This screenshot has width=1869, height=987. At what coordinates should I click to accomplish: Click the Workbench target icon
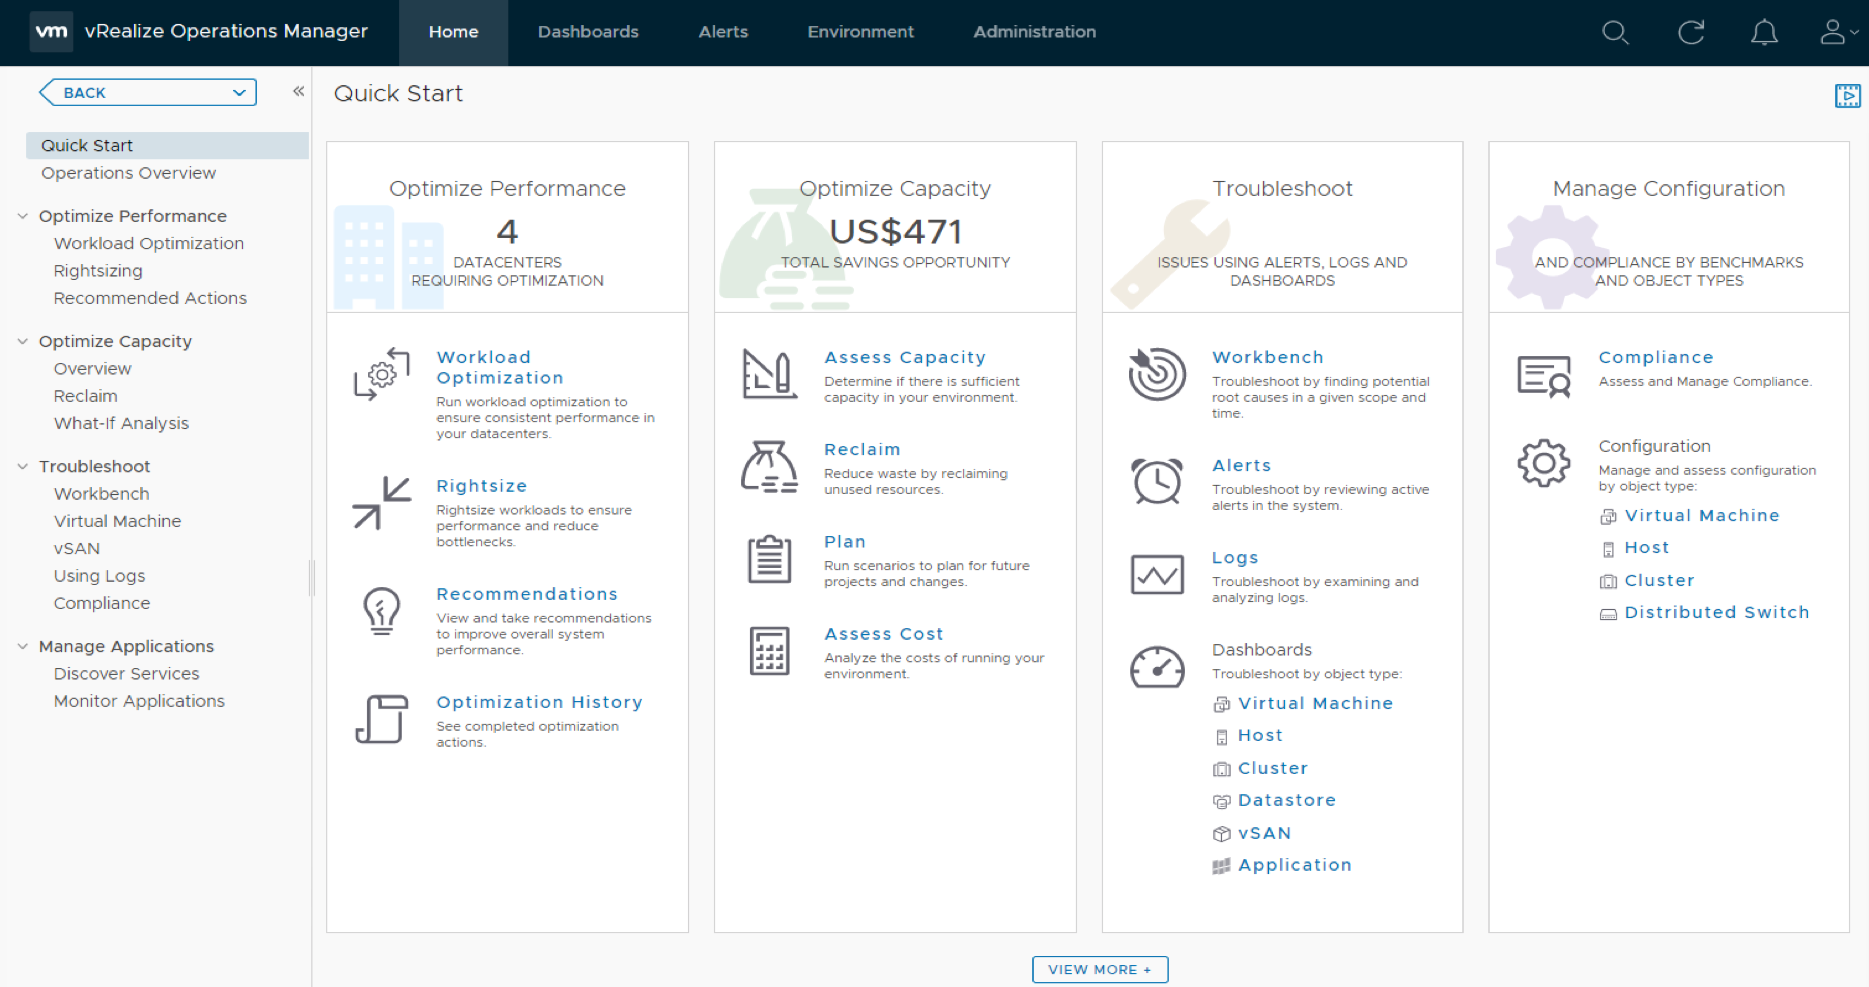point(1157,374)
